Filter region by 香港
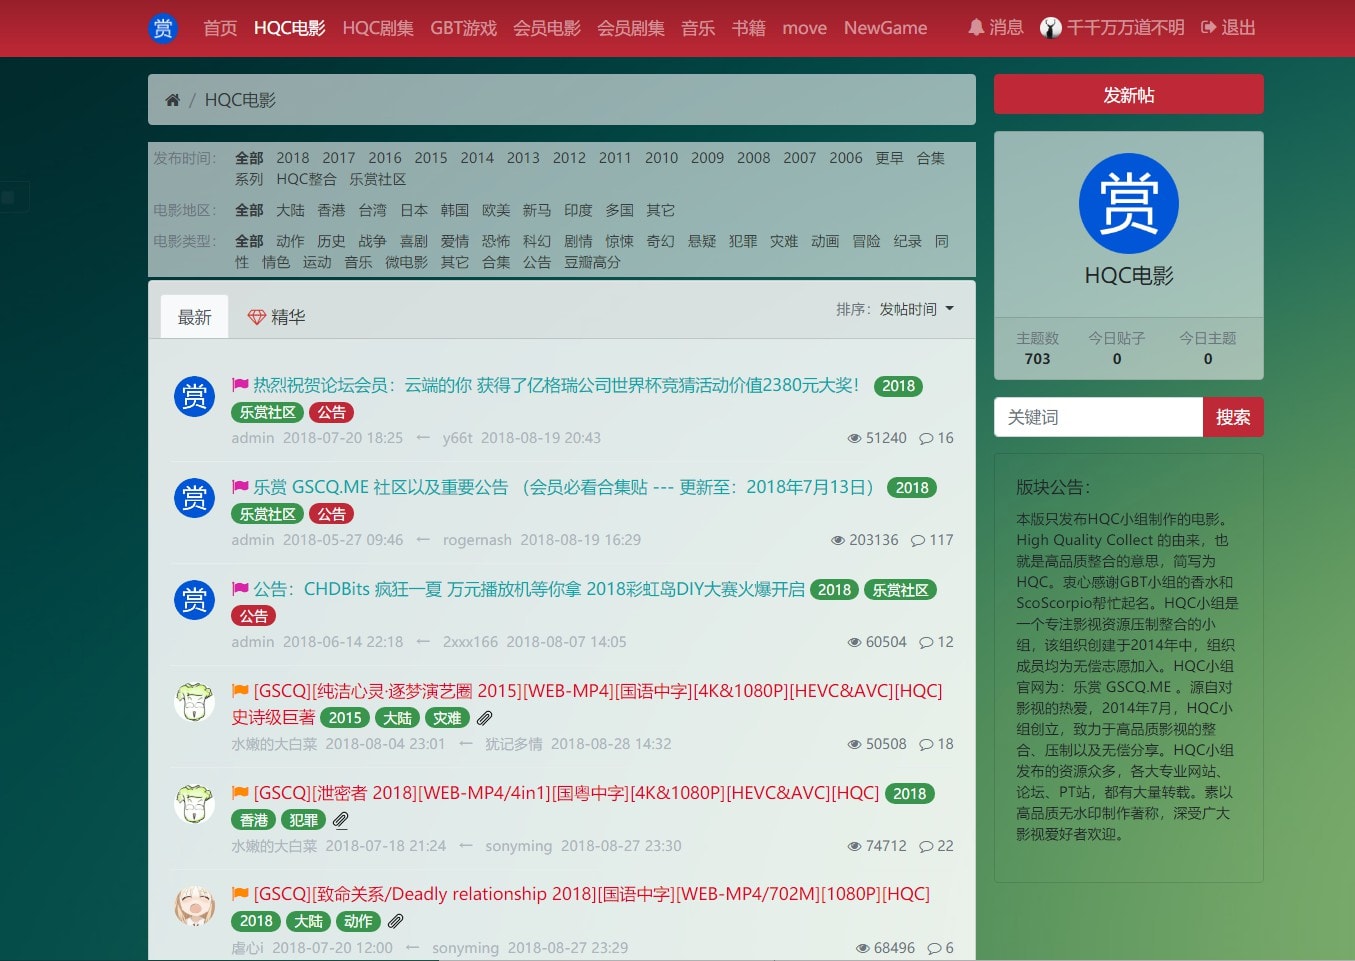Image resolution: width=1355 pixels, height=961 pixels. tap(331, 210)
